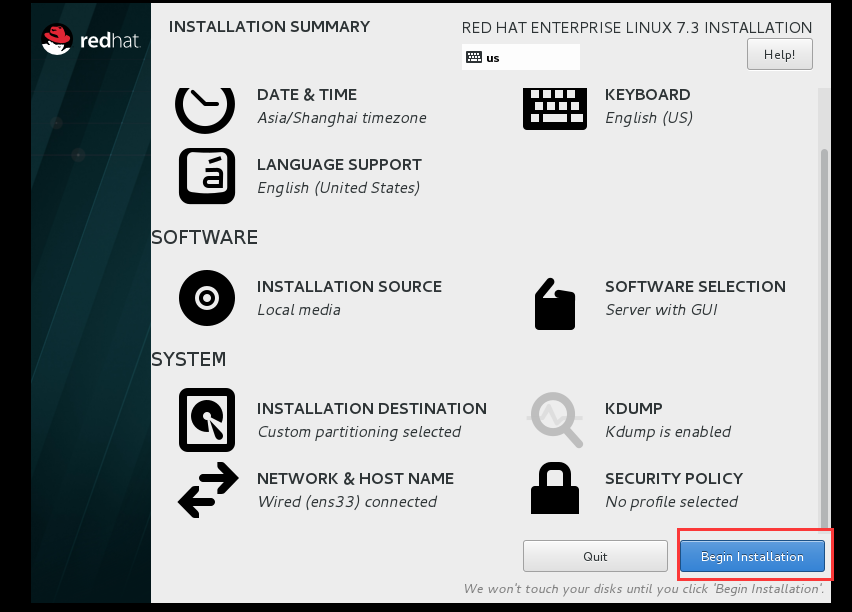Viewport: 852px width, 612px height.
Task: Click 'English (US)' keyboard text
Action: point(649,118)
